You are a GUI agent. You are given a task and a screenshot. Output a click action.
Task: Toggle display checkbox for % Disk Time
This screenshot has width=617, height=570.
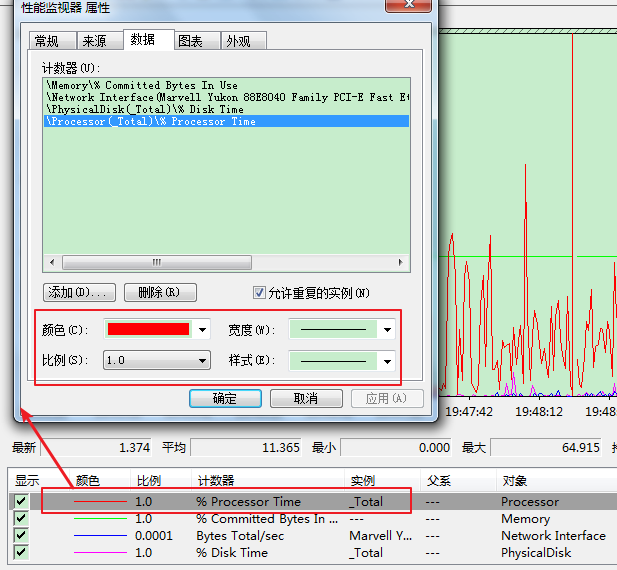click(x=20, y=552)
